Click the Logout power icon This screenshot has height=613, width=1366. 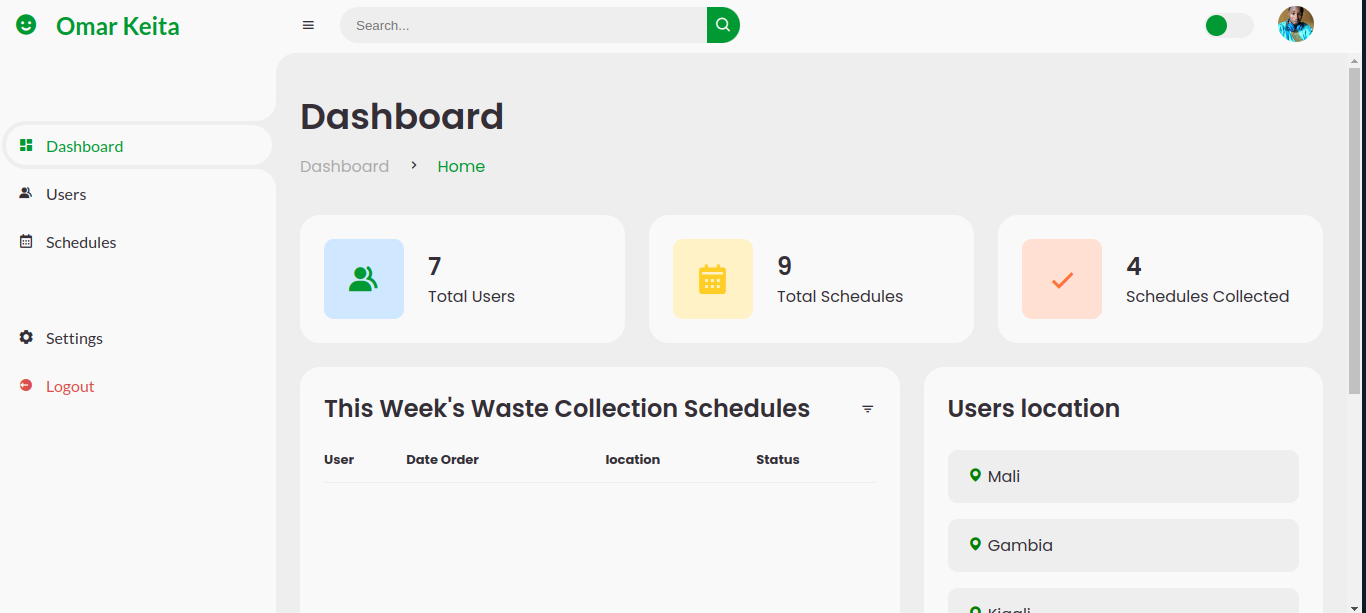click(25, 385)
